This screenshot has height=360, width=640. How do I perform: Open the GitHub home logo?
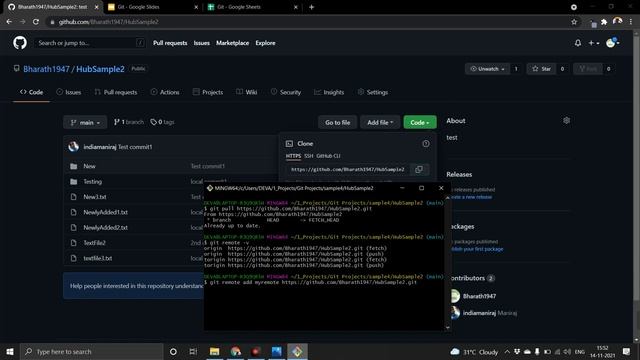click(x=20, y=42)
